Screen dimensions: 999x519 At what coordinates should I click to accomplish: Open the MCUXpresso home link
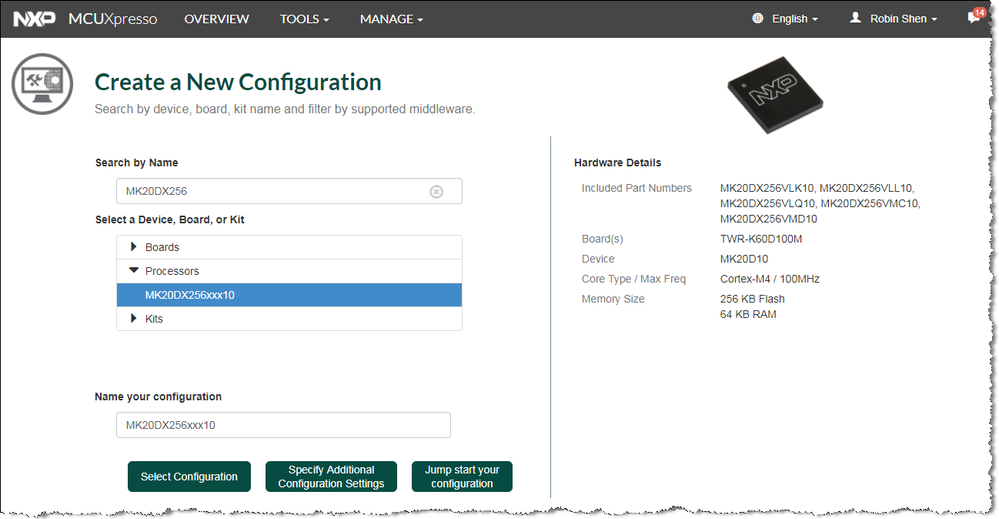tap(113, 19)
